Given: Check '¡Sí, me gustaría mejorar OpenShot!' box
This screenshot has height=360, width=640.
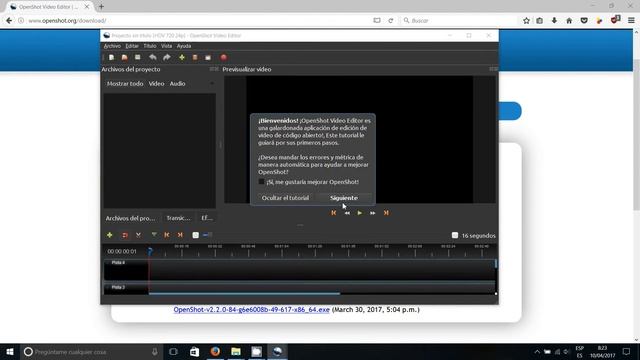Looking at the screenshot, I should pyautogui.click(x=261, y=182).
